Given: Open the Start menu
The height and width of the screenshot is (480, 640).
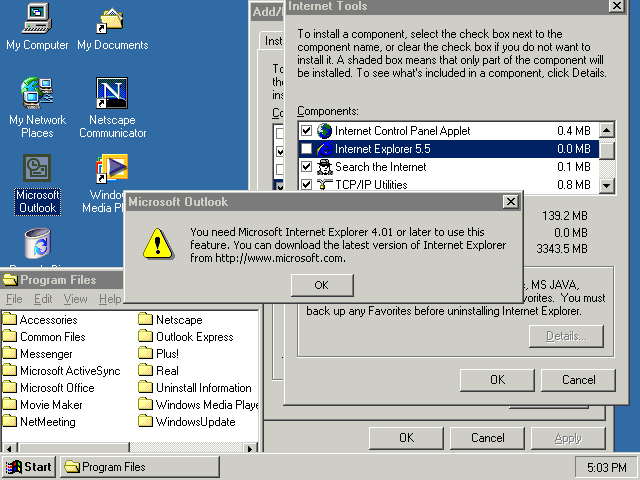Looking at the screenshot, I should click(x=29, y=467).
